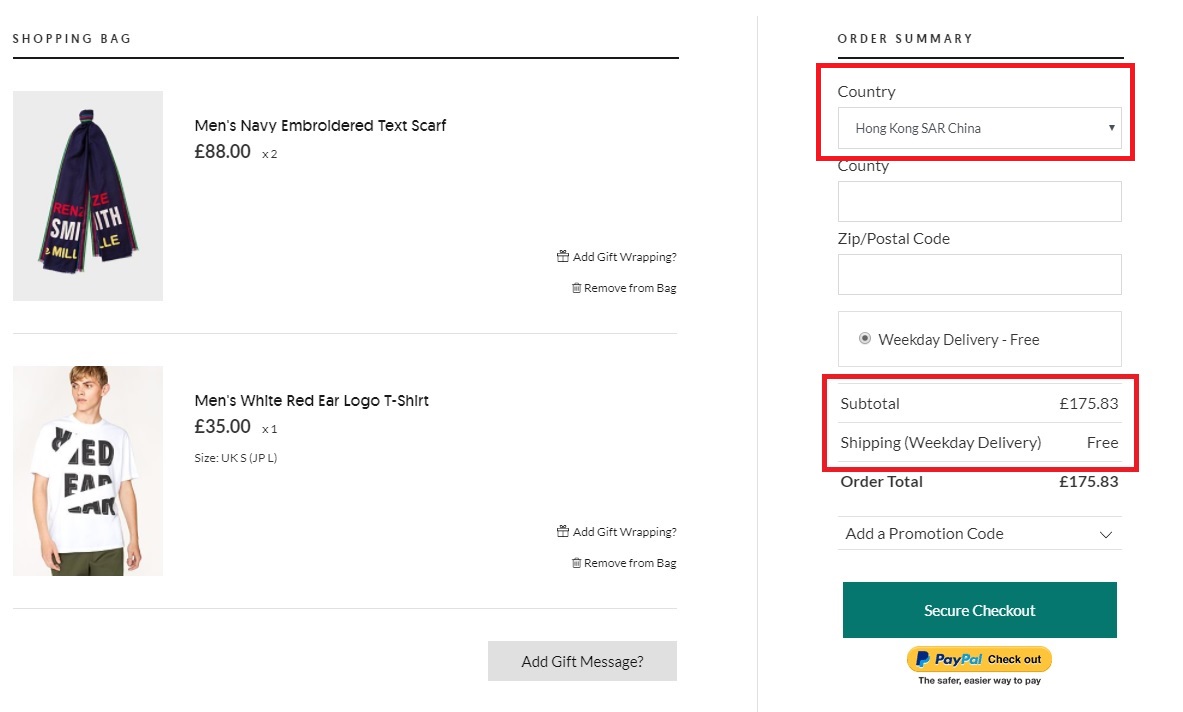
Task: Click the gift icon beside the scarf's gift wrapping
Action: click(563, 256)
